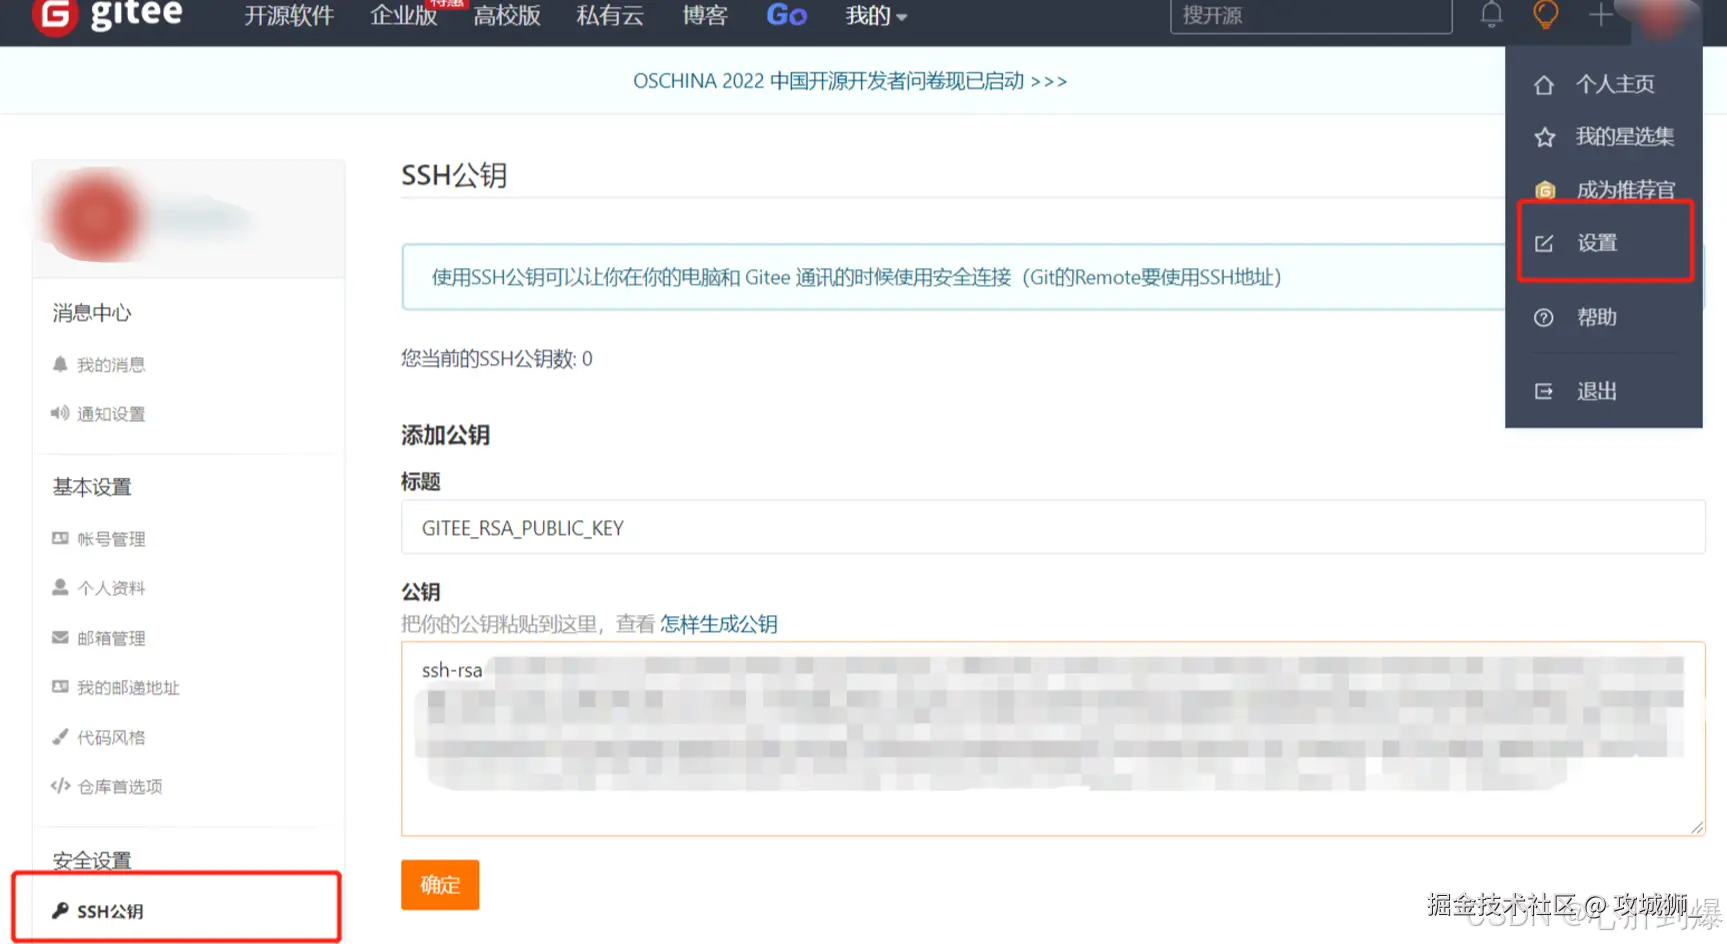This screenshot has height=944, width=1727.
Task: Open the notification bell icon
Action: 1491,15
